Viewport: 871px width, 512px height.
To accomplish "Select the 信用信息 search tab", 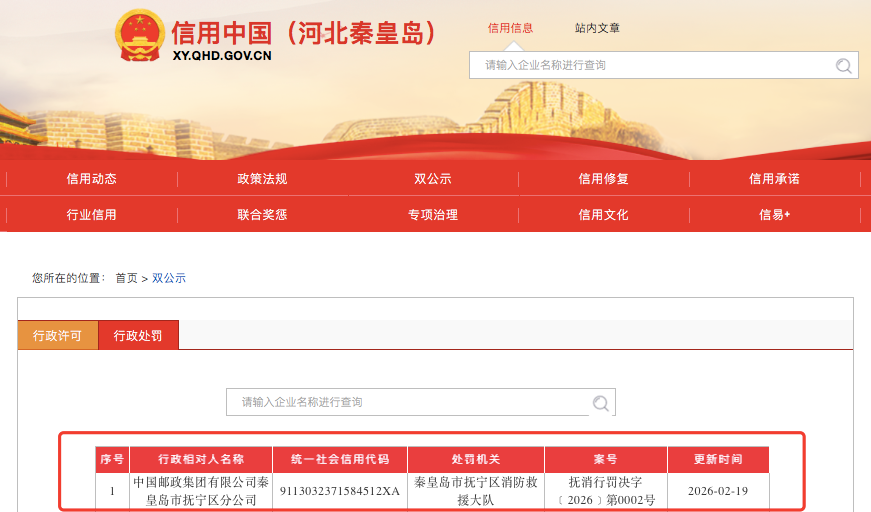I will click(510, 28).
